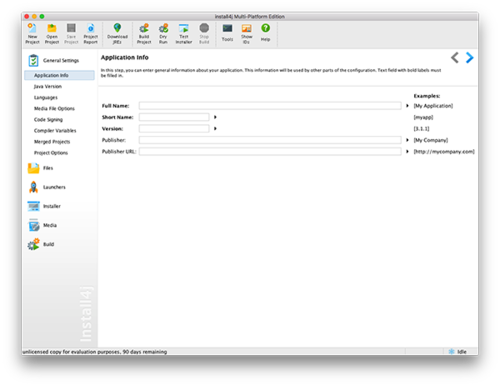Screen dimensions: 500x386
Task: Go to next step with blue arrow
Action: click(x=469, y=58)
